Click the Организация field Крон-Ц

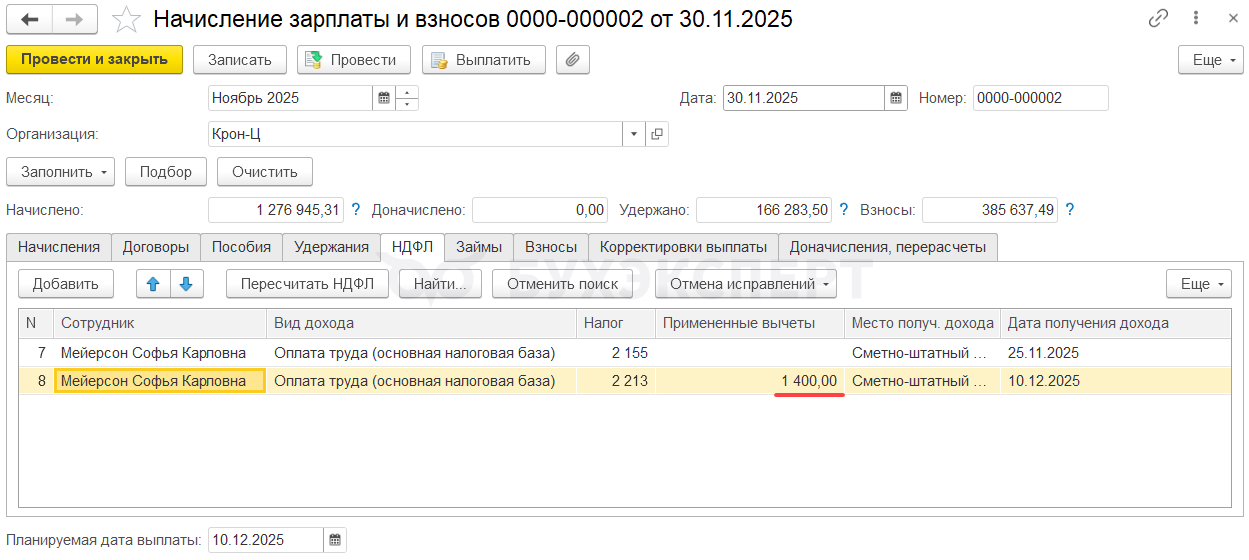415,134
